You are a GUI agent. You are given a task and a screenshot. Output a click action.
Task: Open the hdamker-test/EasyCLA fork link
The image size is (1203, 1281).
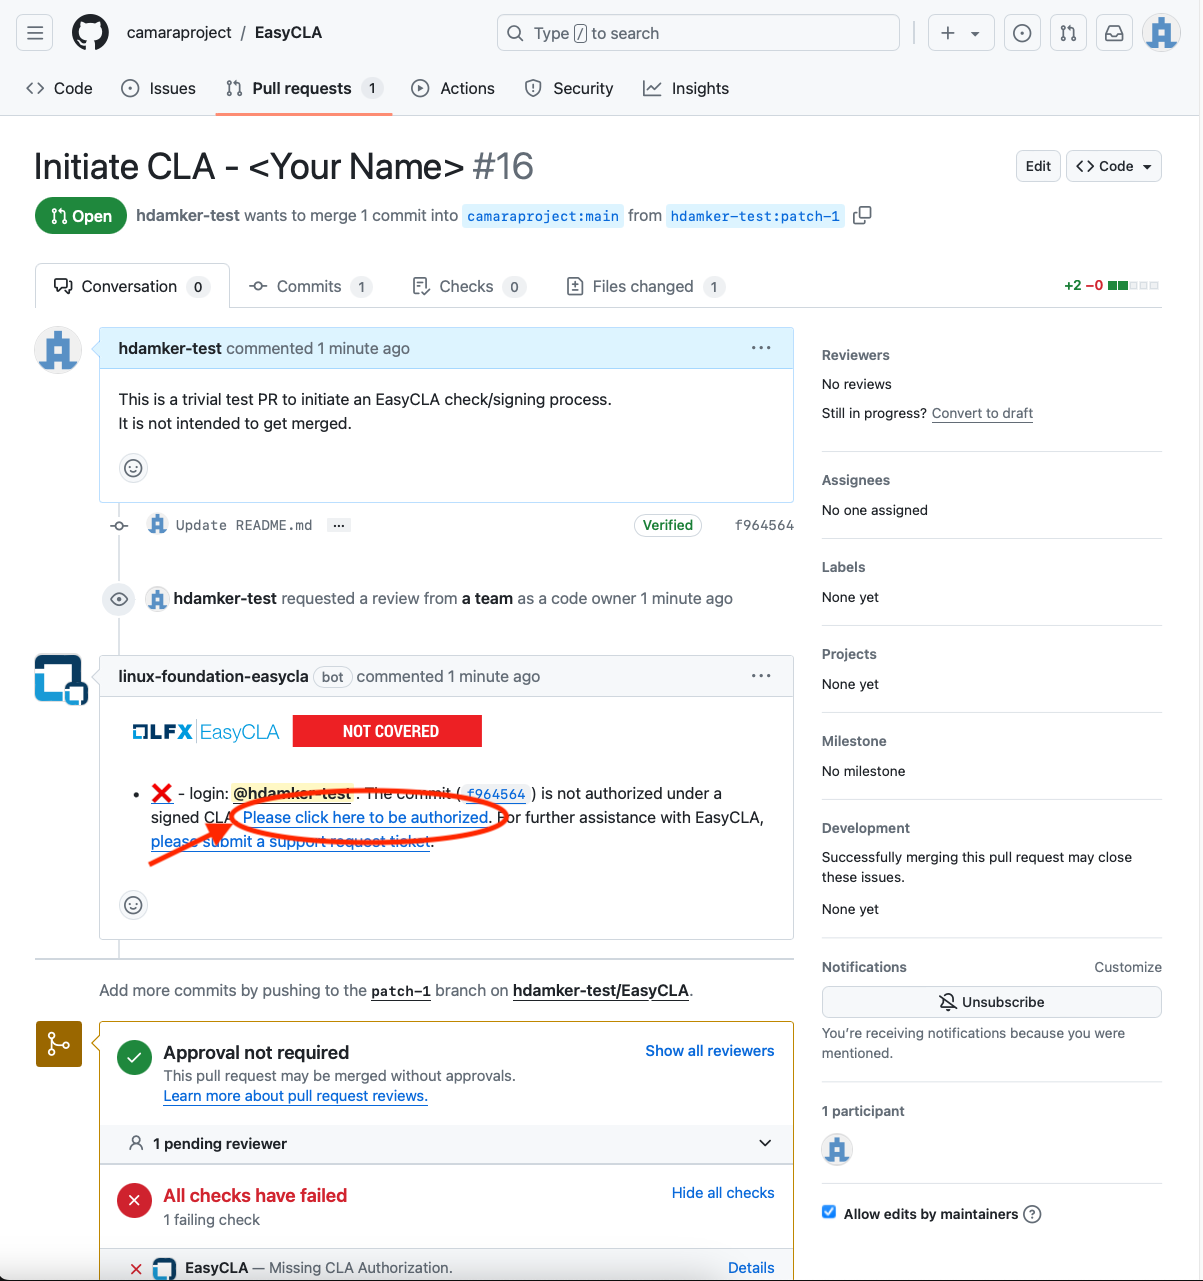click(601, 991)
